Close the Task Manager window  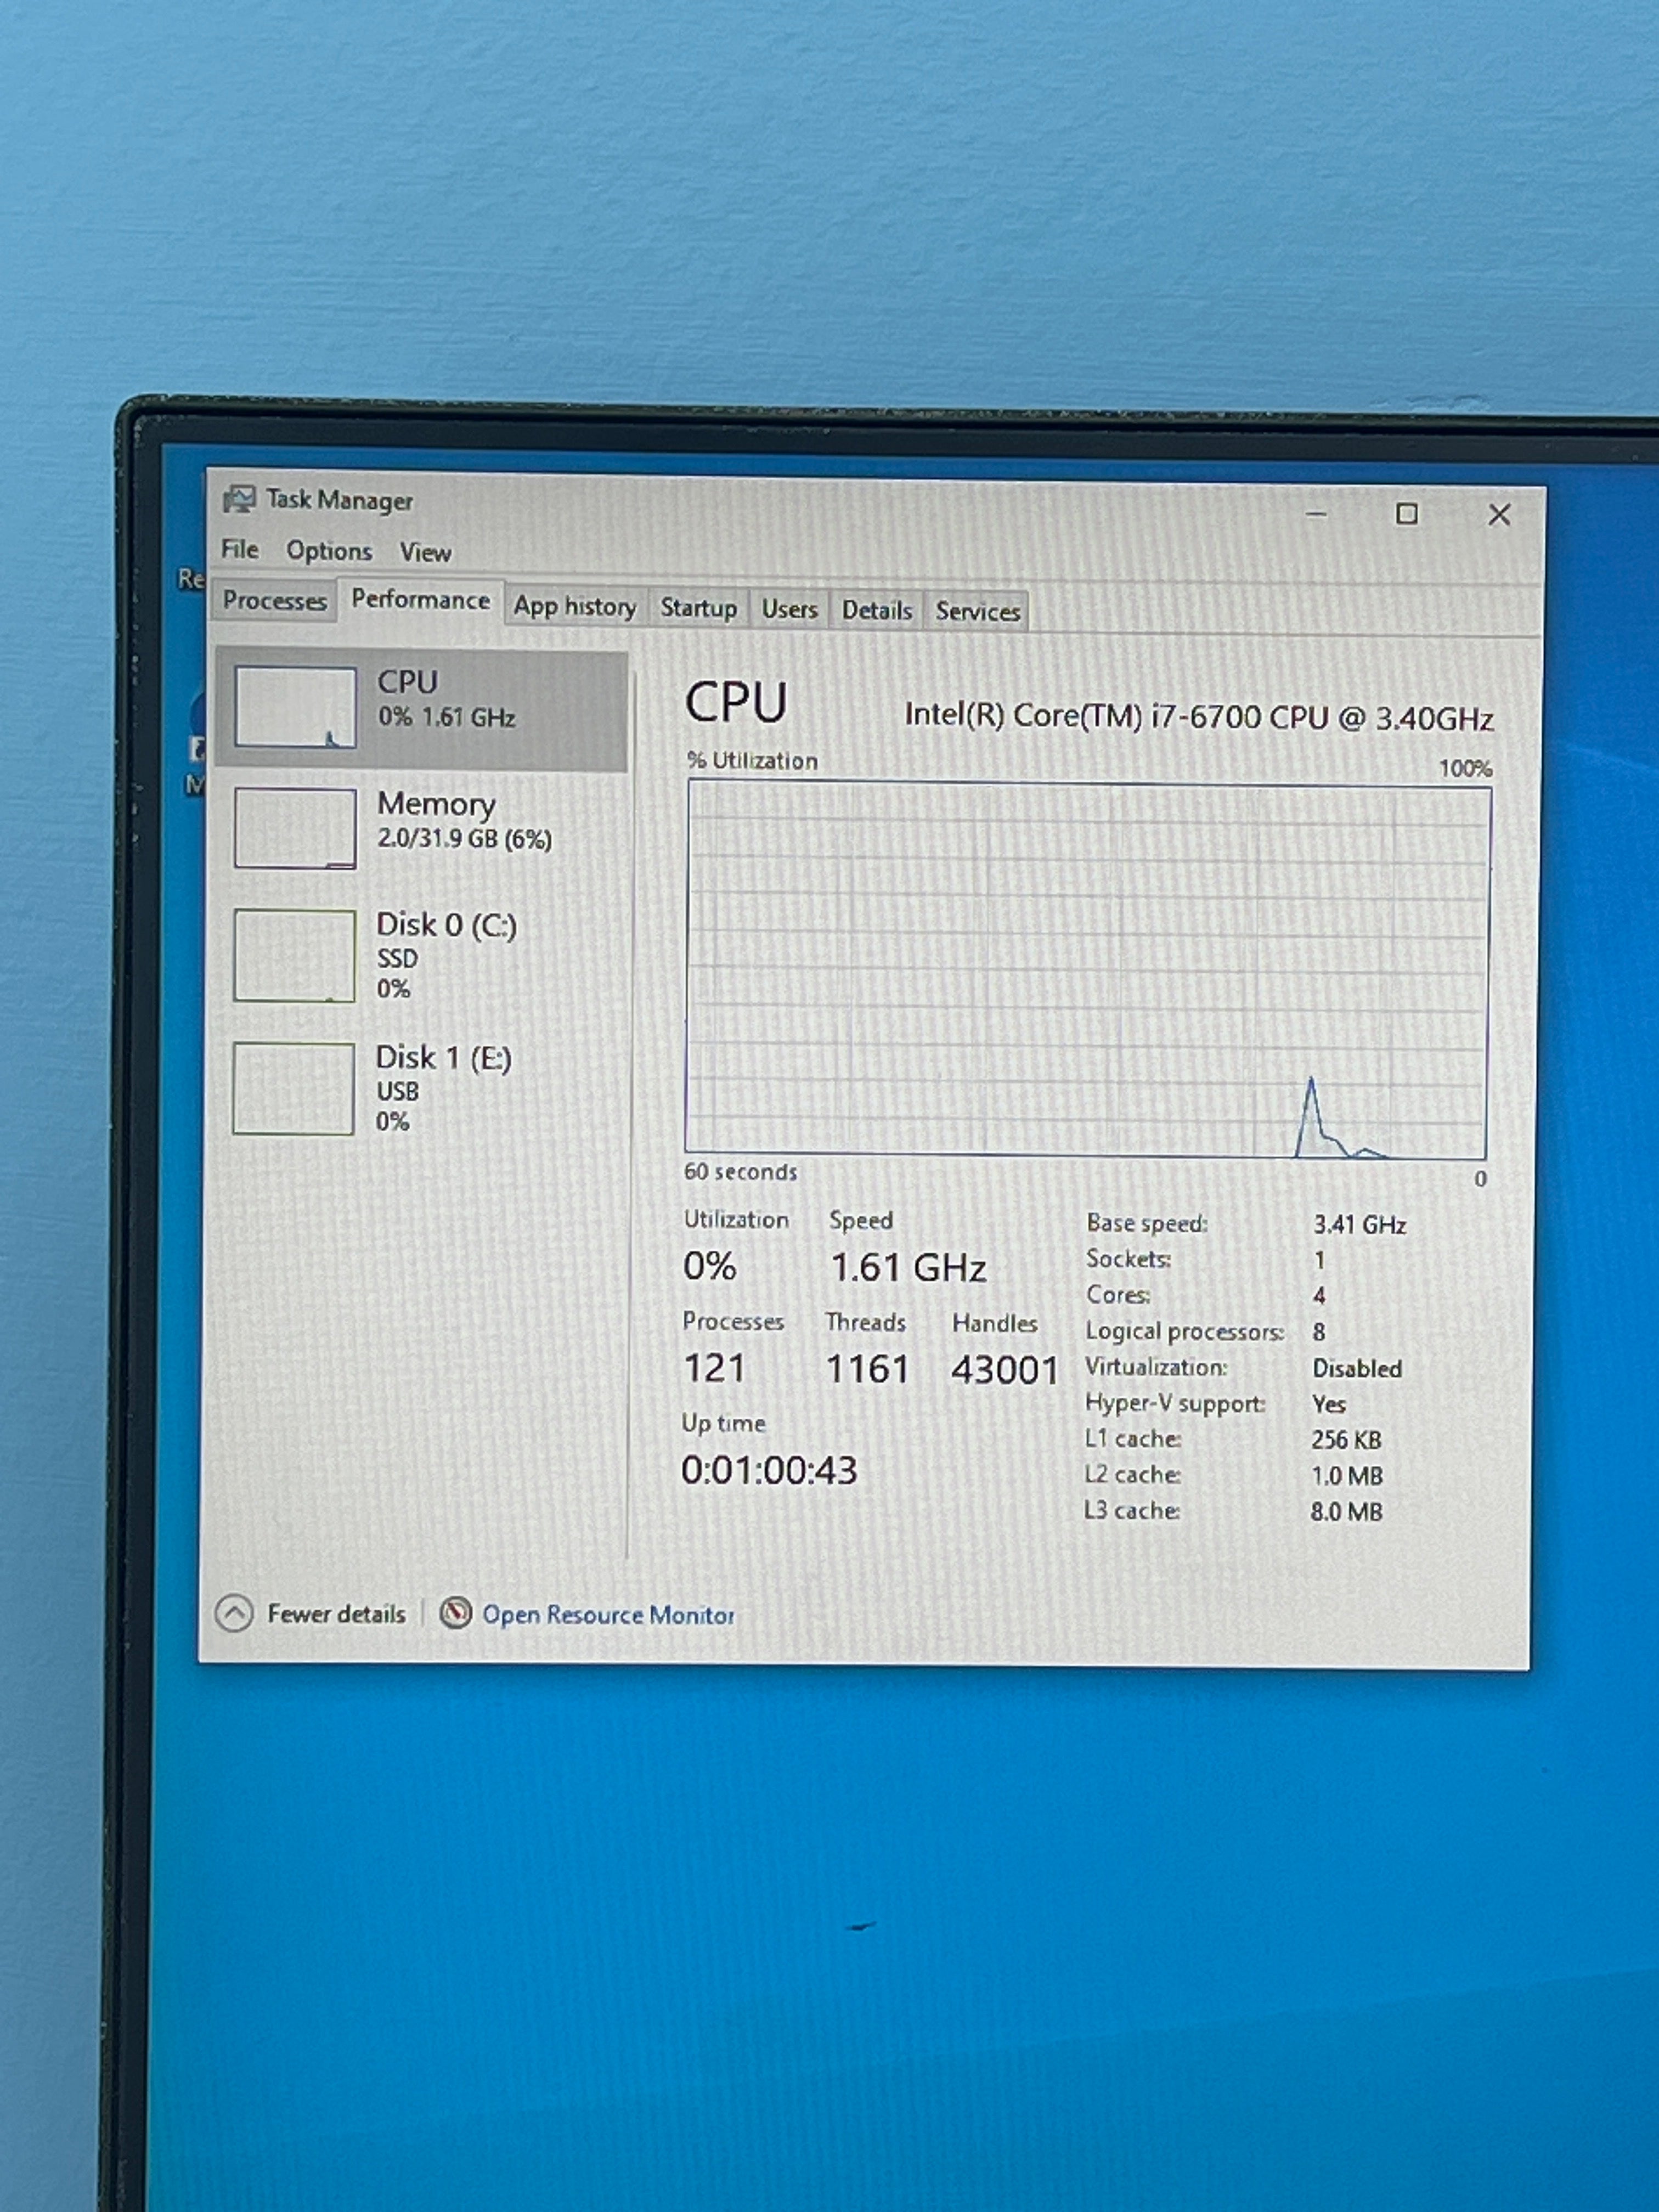(x=1499, y=515)
